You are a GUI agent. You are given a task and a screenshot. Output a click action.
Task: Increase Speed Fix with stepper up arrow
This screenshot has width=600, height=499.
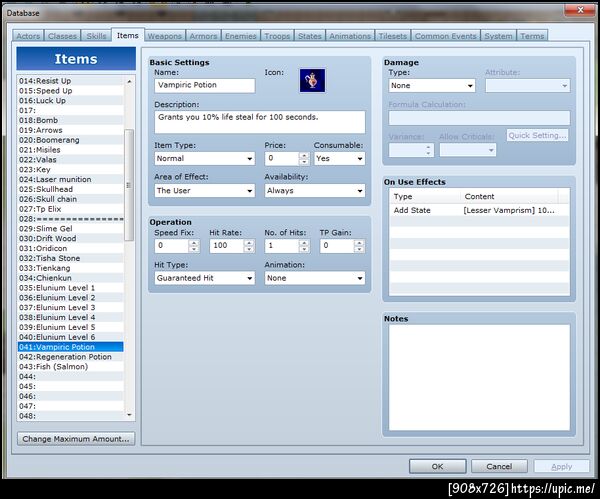[194, 242]
